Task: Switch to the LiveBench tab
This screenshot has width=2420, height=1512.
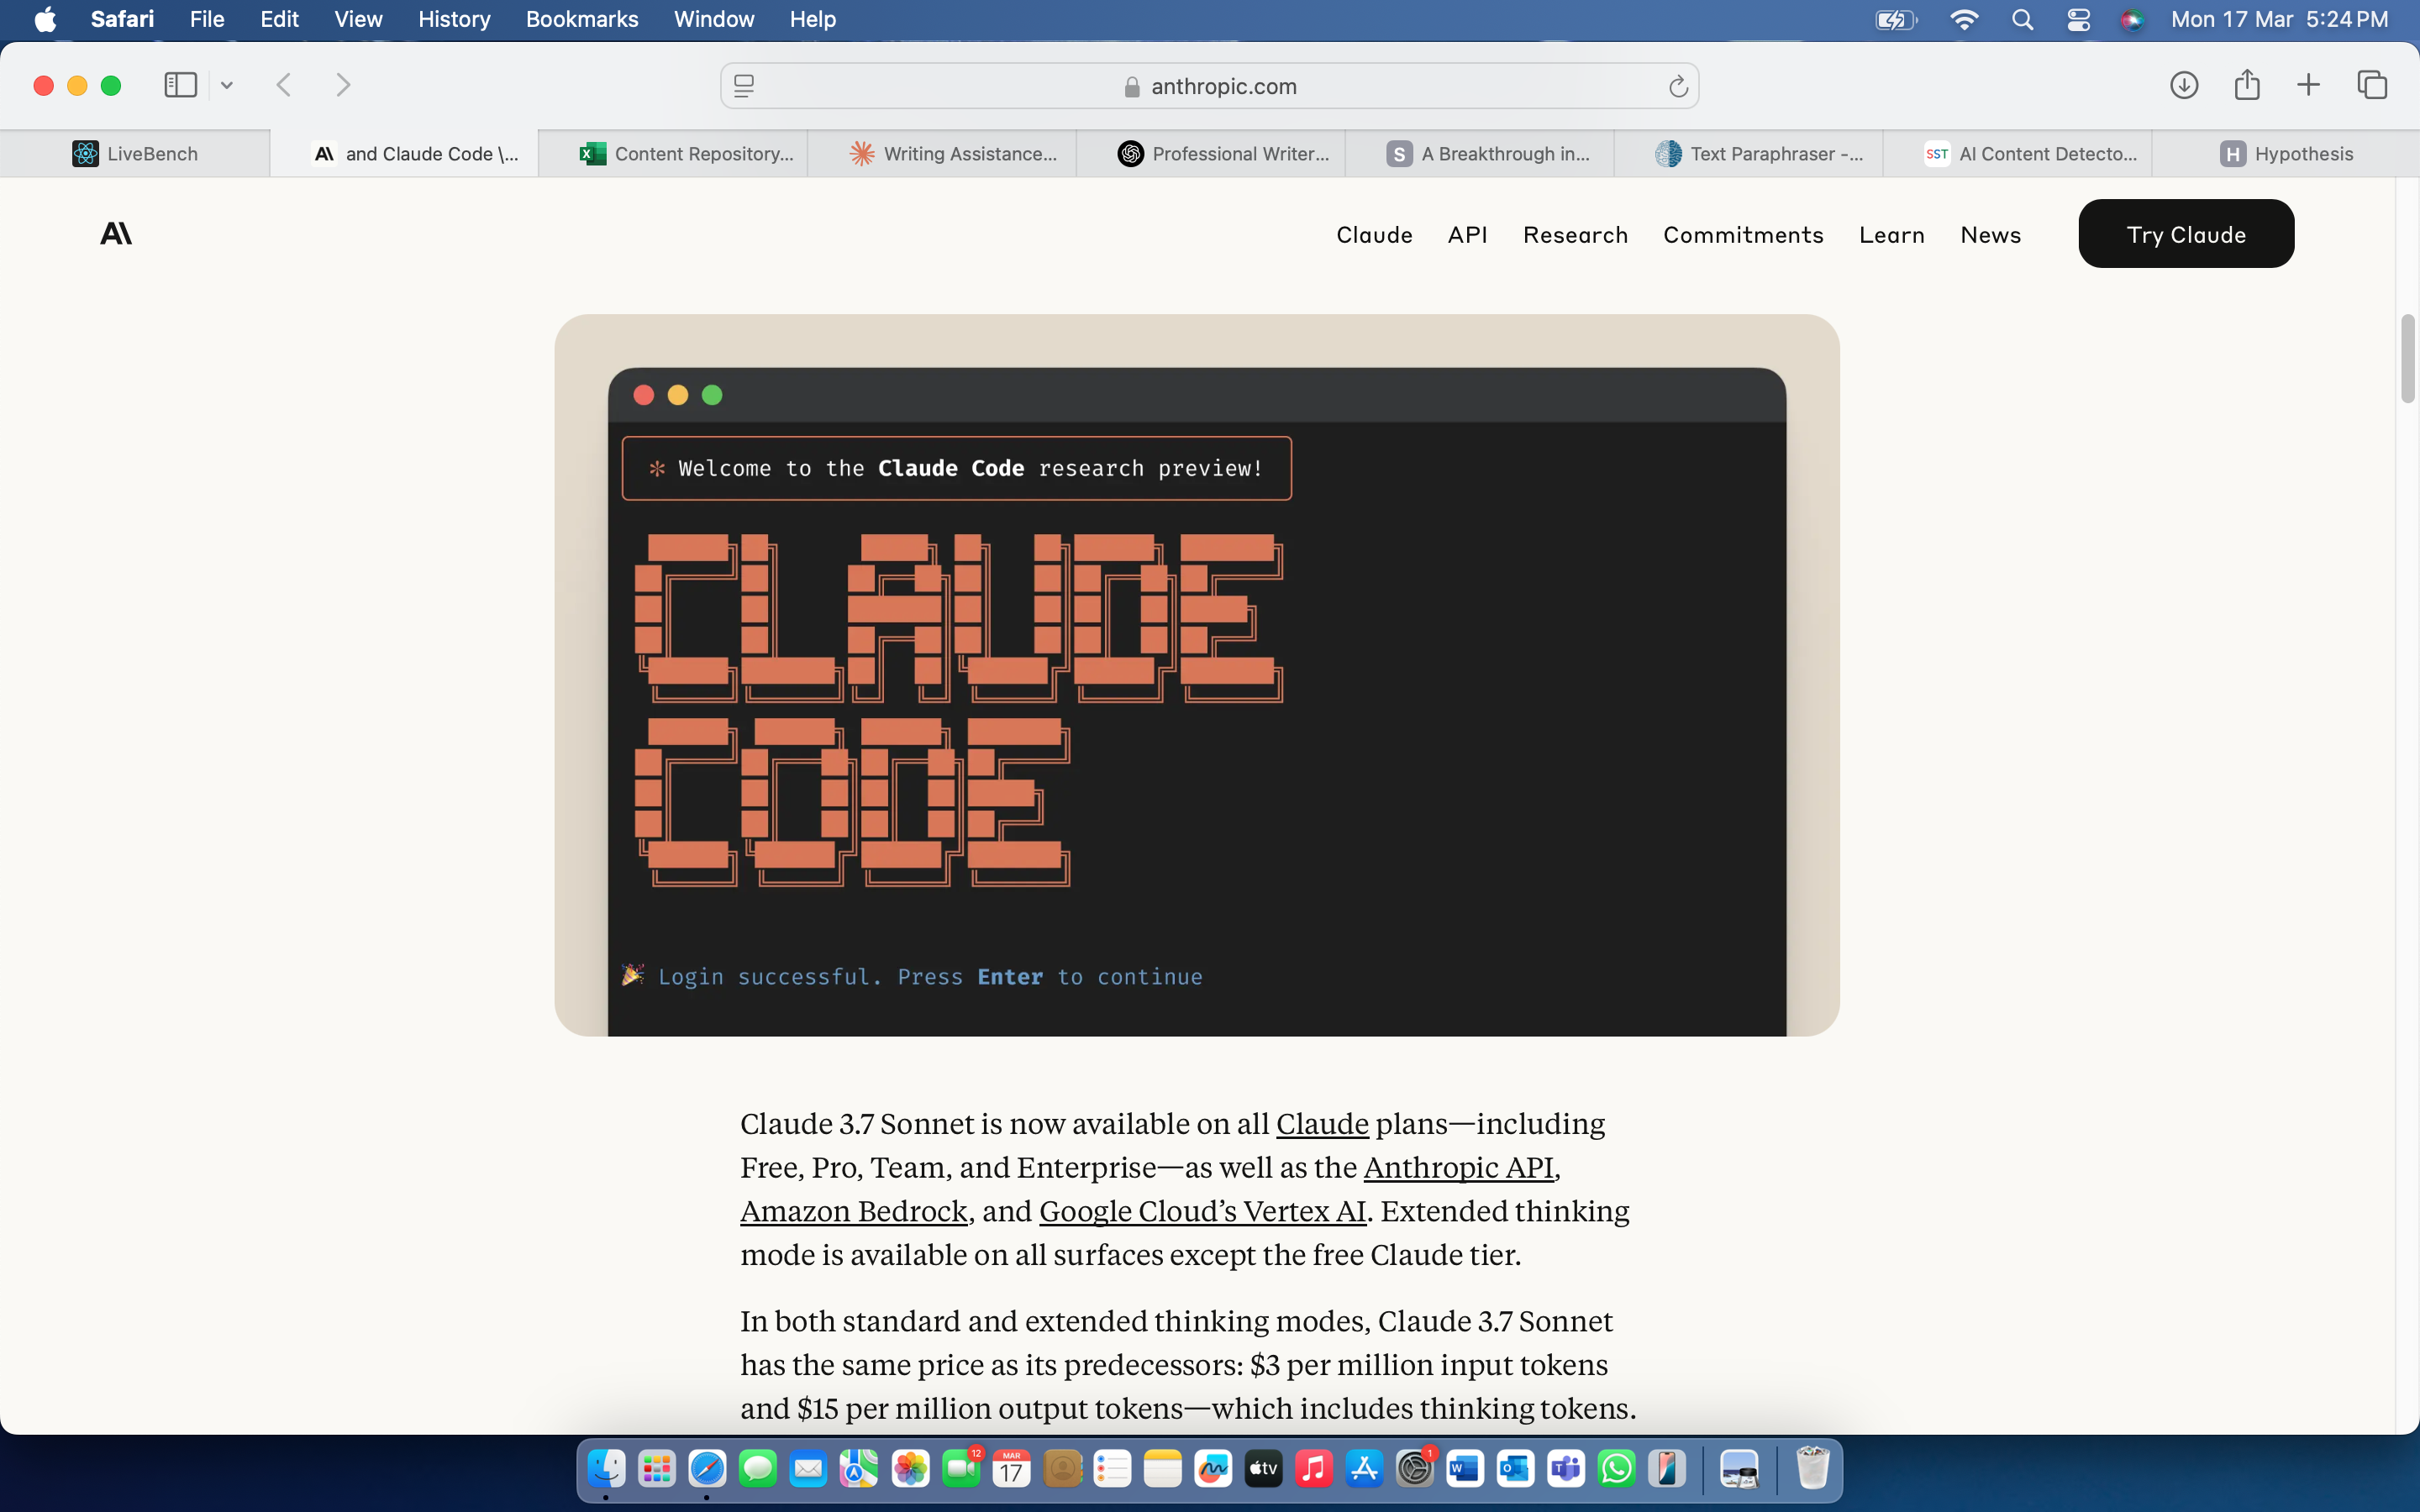Action: pyautogui.click(x=135, y=153)
